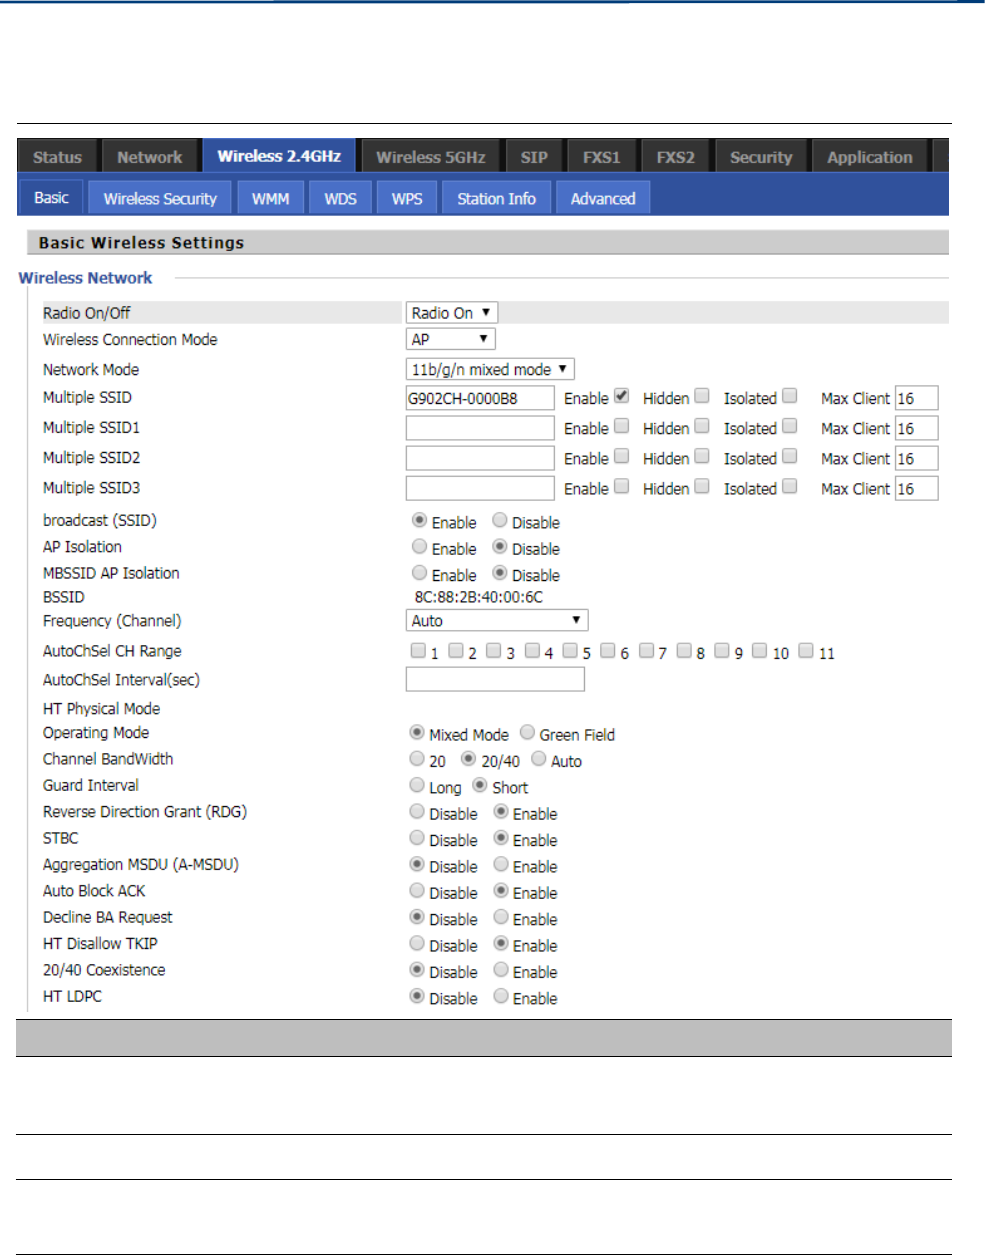Image resolution: width=985 pixels, height=1255 pixels.
Task: Set MBSSID AP Isolation to Enable
Action: tap(419, 573)
